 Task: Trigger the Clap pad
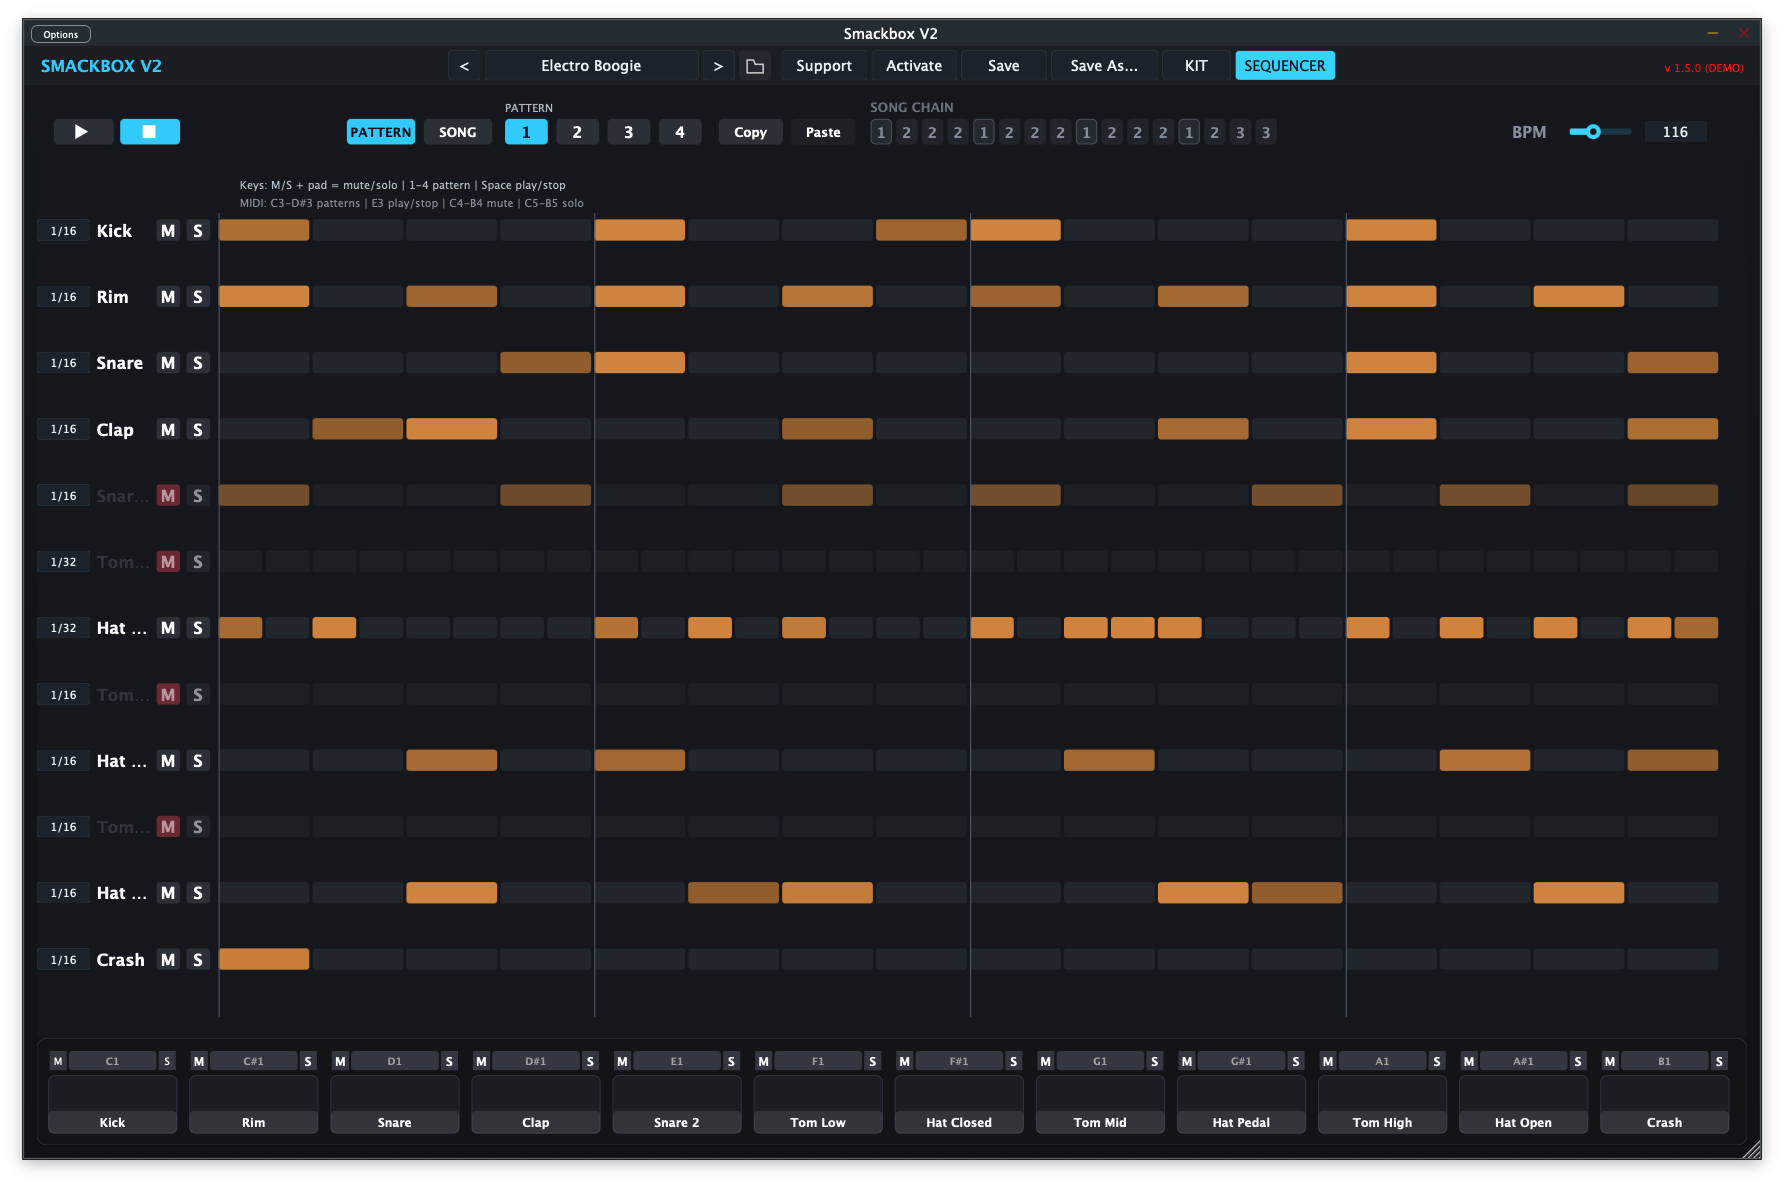coord(536,1104)
